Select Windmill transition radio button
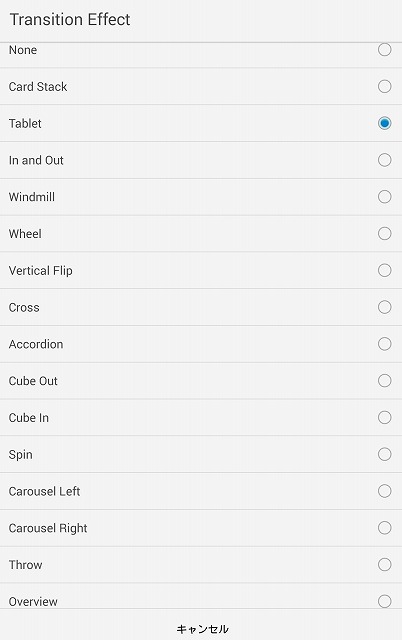 (384, 197)
